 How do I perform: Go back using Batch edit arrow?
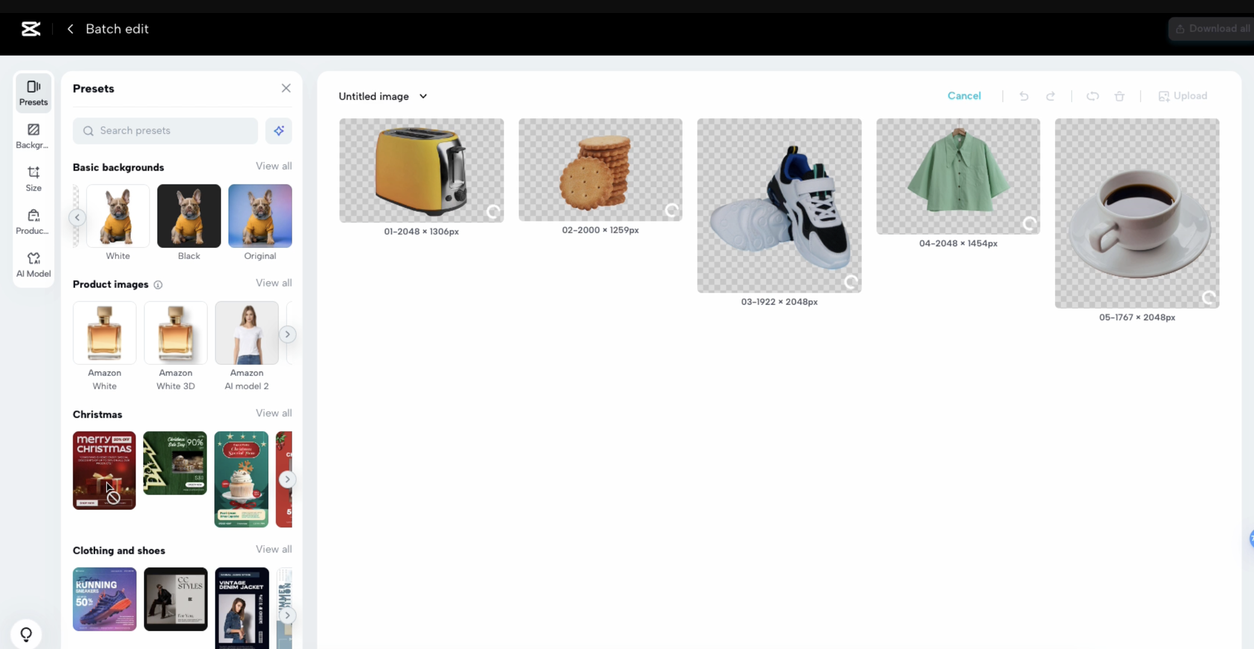(x=70, y=29)
